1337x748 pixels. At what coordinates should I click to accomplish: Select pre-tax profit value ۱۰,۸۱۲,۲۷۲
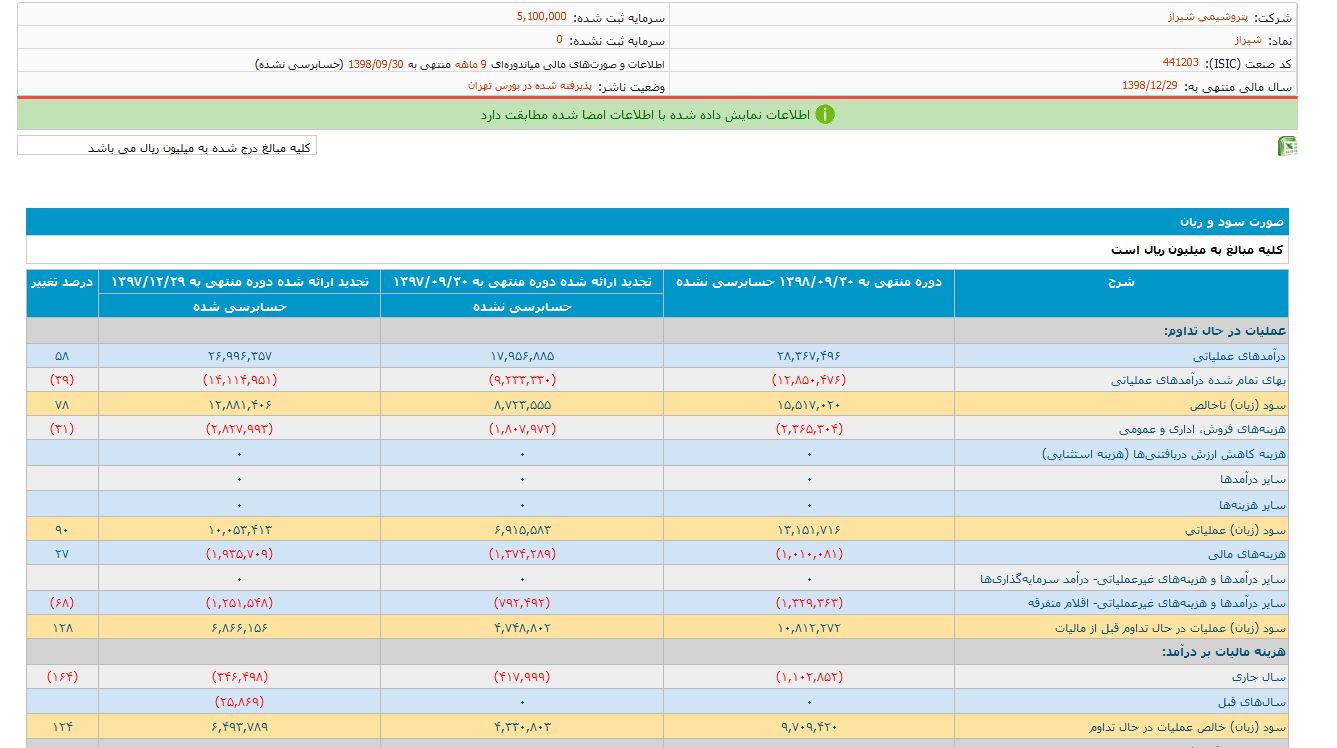(x=809, y=628)
